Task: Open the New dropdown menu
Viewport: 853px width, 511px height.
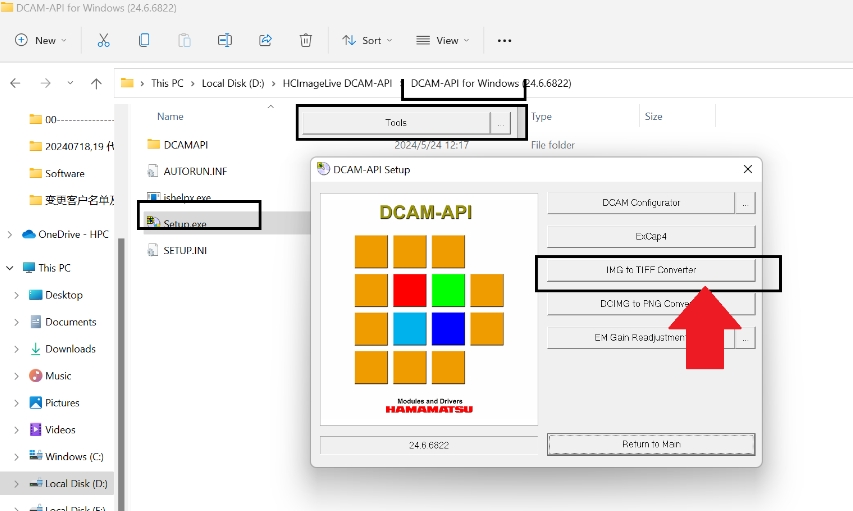Action: [x=41, y=40]
